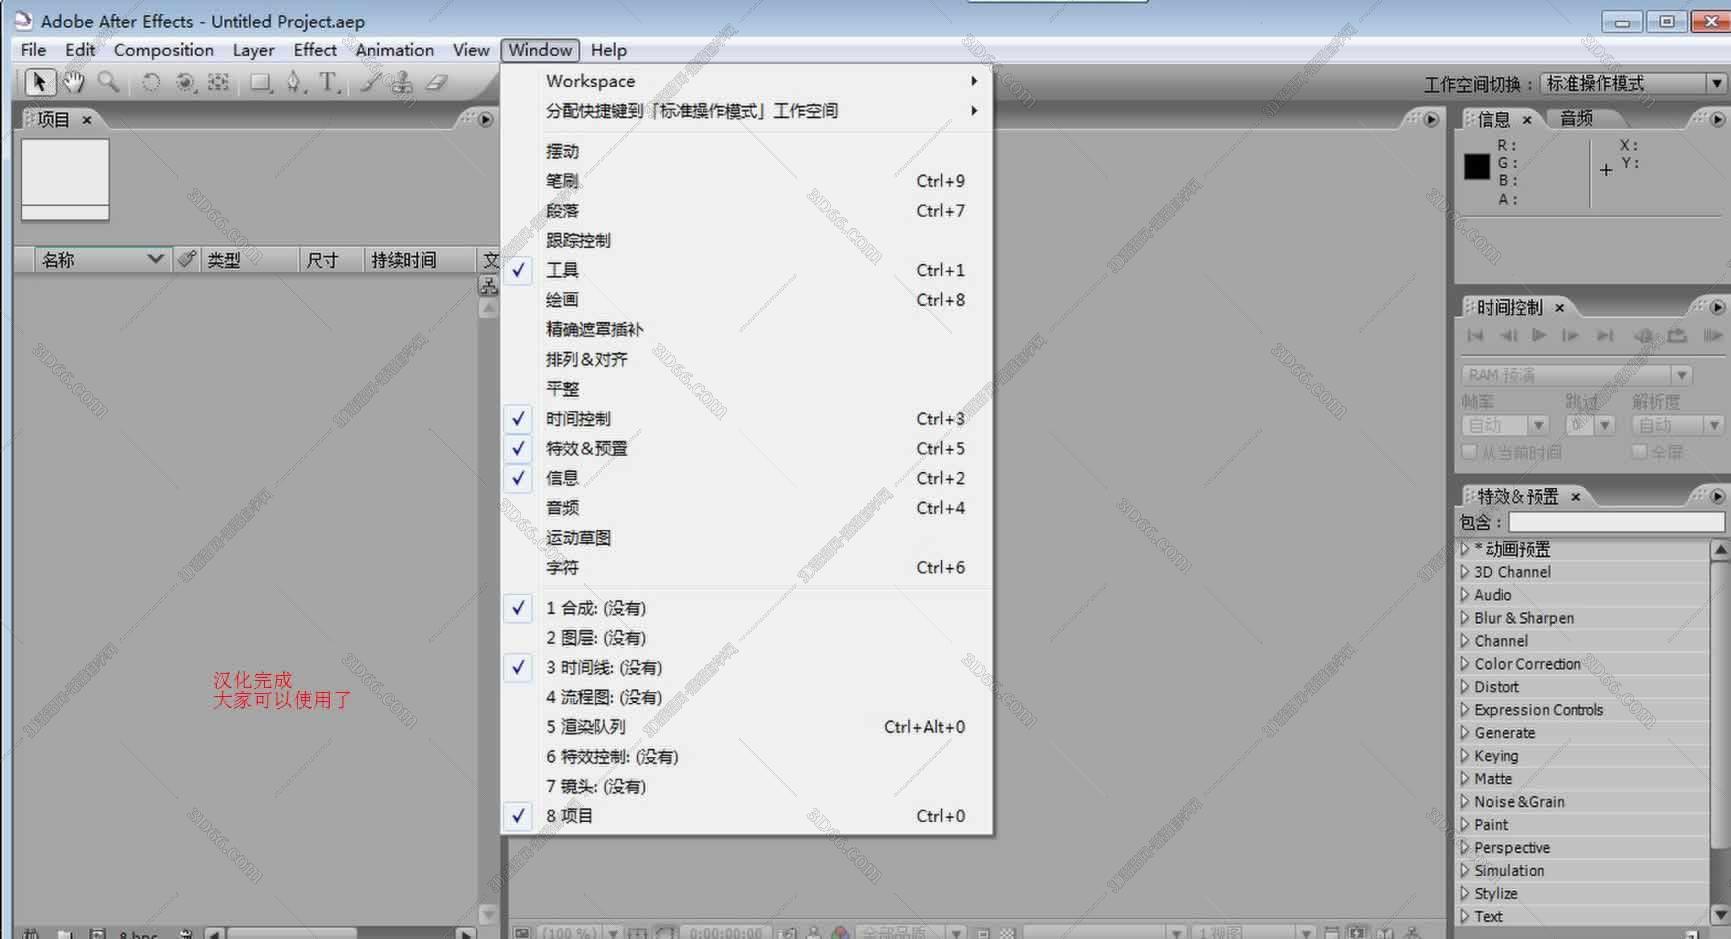Enable the 全屏 checkbox
This screenshot has height=939, width=1731.
[x=1639, y=452]
